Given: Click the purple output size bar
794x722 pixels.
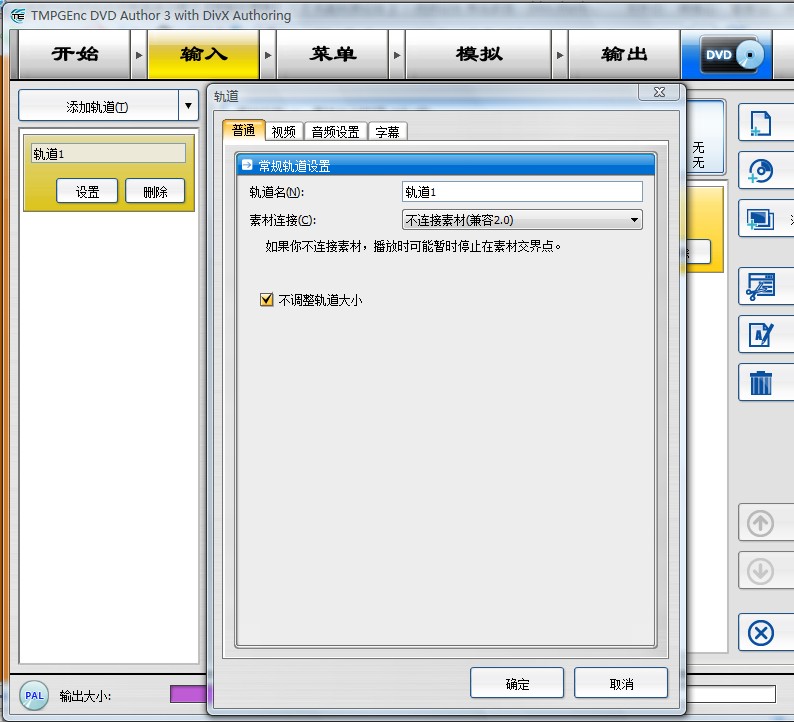Looking at the screenshot, I should tap(188, 694).
